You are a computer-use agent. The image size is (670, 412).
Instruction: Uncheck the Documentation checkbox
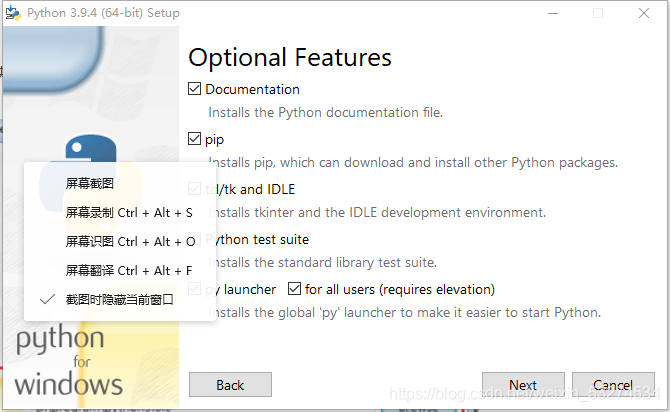point(194,89)
